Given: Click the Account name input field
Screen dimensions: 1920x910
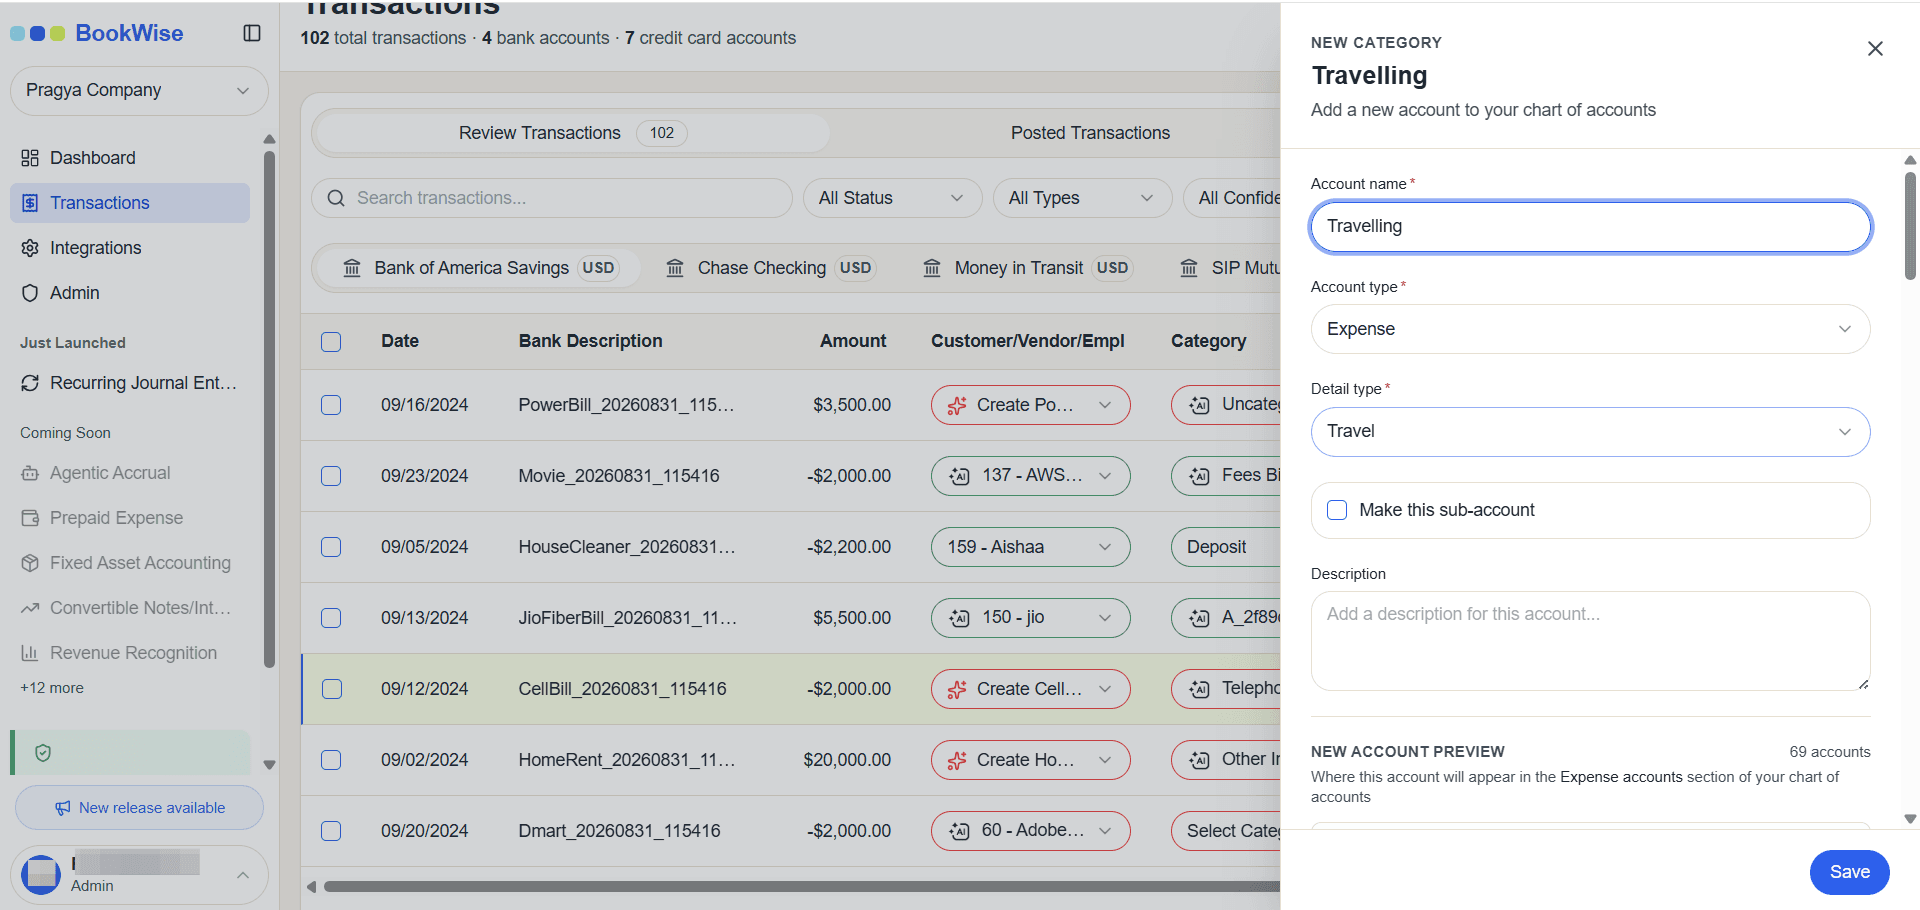Looking at the screenshot, I should pyautogui.click(x=1590, y=226).
